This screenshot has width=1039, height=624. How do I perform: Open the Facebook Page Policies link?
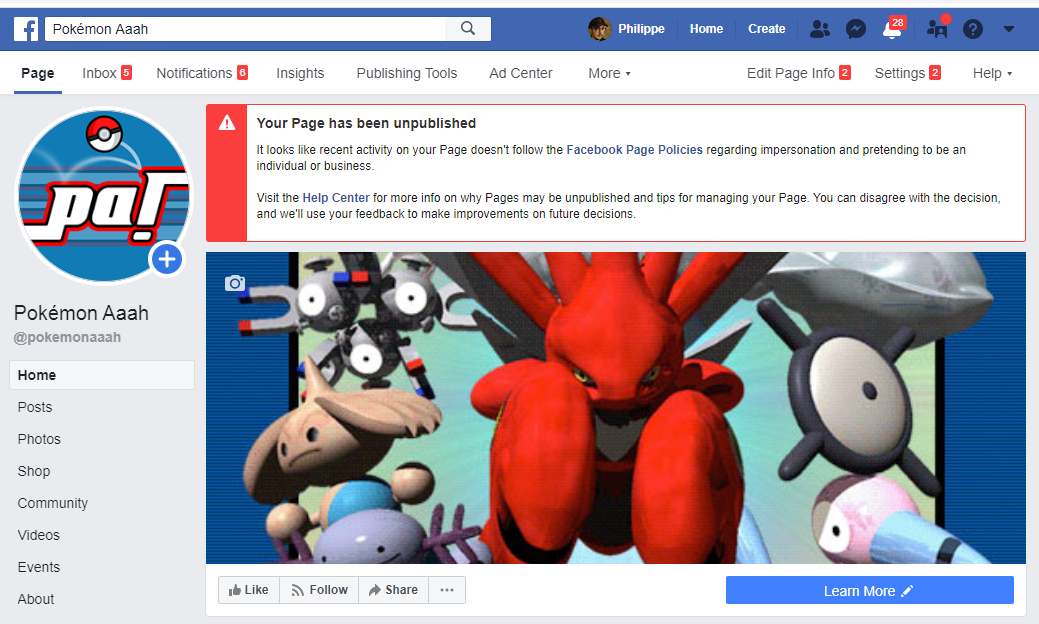coord(634,150)
